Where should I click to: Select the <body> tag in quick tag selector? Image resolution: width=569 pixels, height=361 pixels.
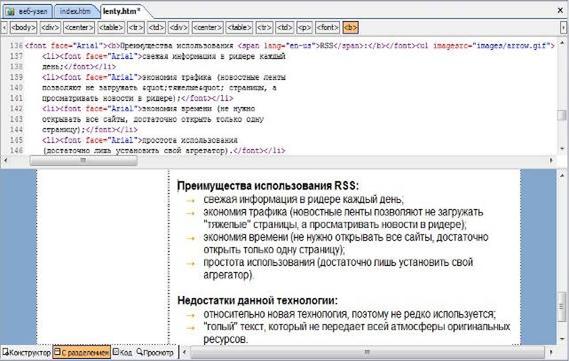(24, 28)
